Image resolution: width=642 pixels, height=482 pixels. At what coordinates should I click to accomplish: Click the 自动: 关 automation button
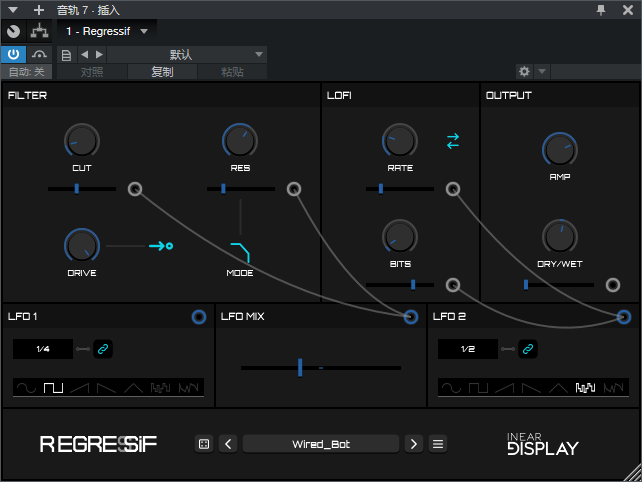pyautogui.click(x=26, y=72)
